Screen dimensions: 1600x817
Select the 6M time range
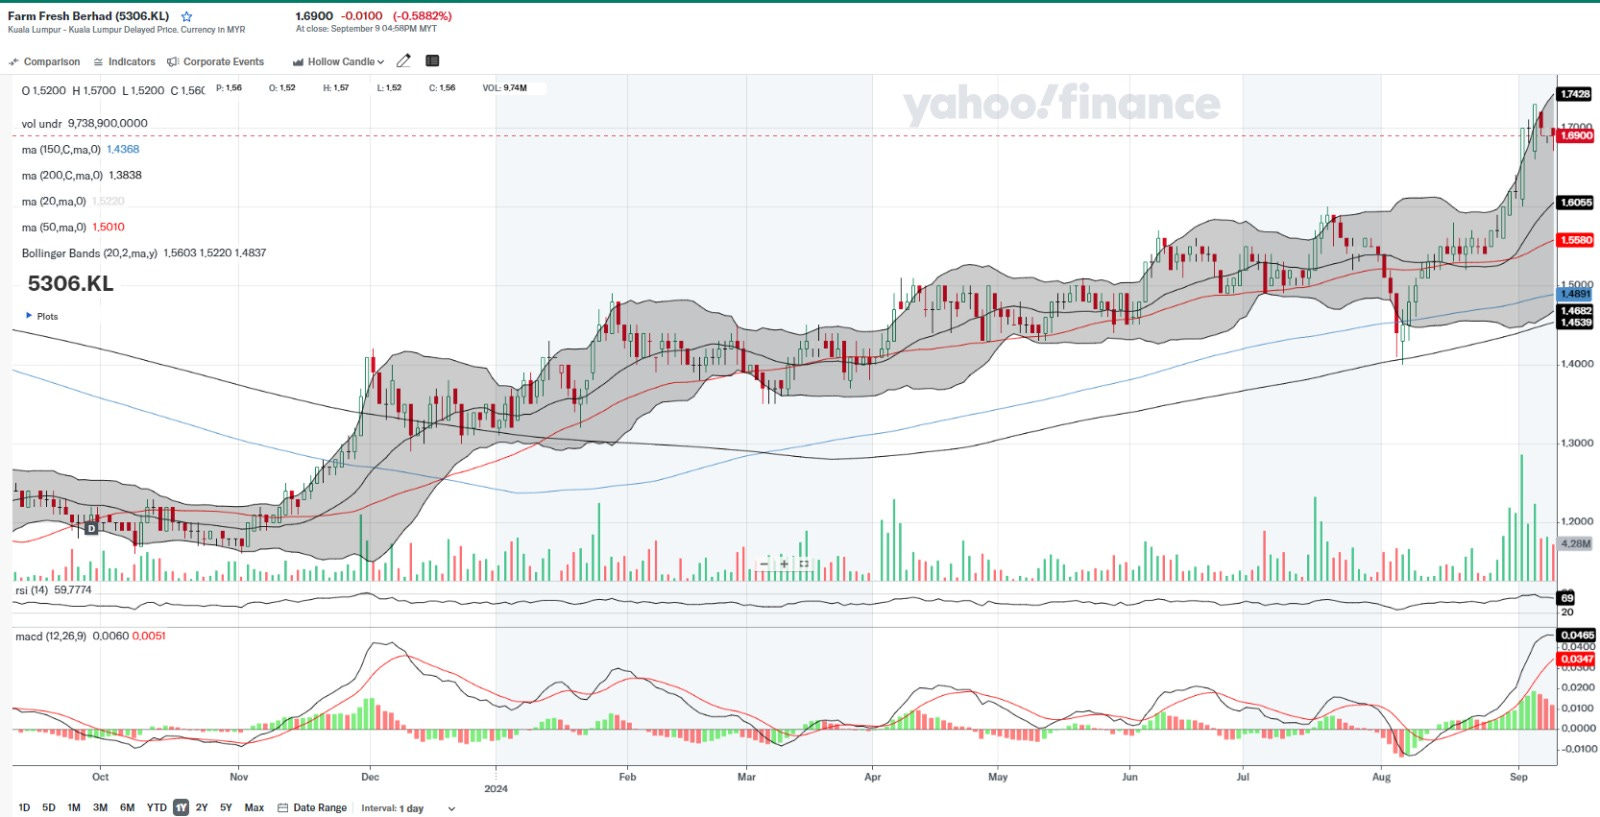(127, 808)
